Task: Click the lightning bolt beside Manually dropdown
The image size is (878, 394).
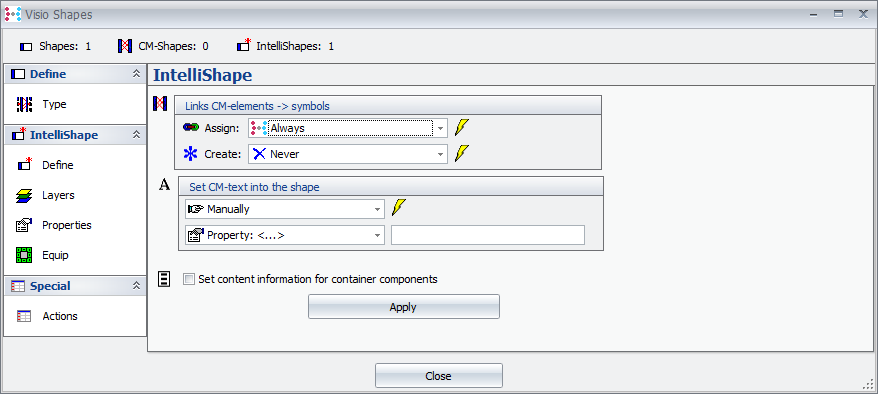Action: pos(398,208)
